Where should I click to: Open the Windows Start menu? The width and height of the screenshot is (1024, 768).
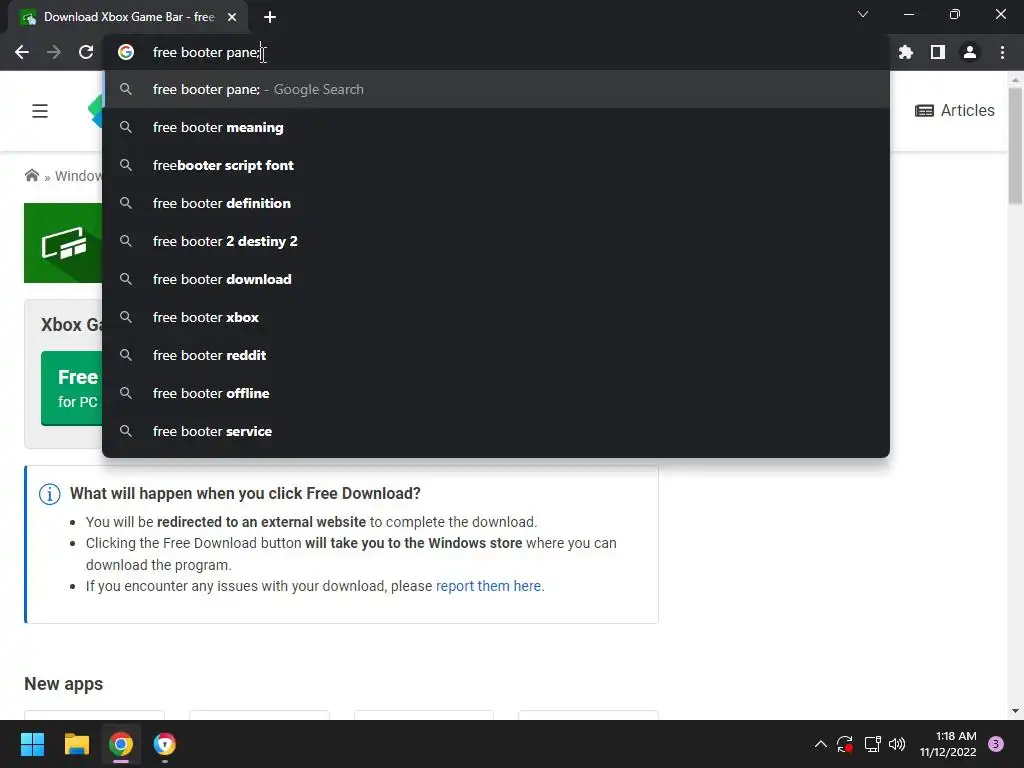pos(32,744)
